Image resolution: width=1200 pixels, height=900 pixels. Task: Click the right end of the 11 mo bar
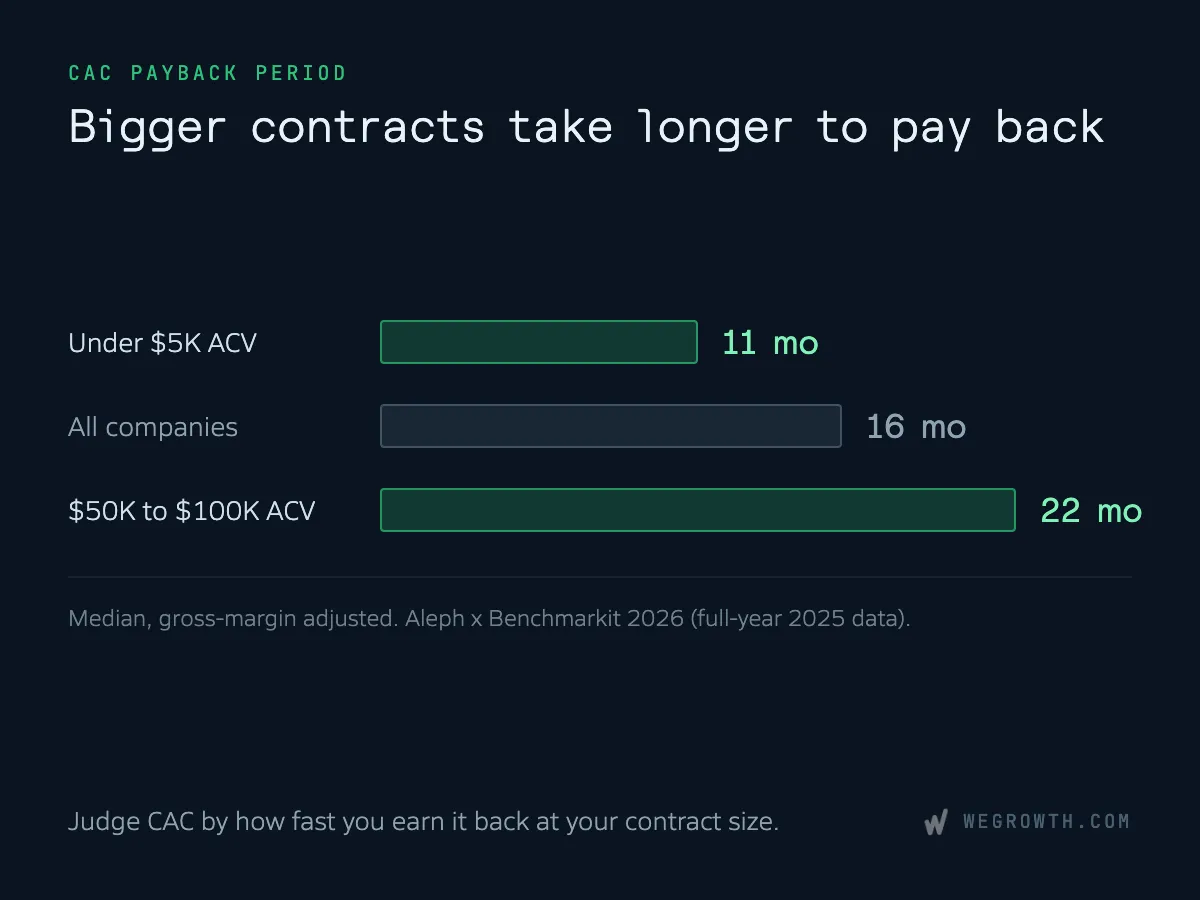(x=693, y=342)
